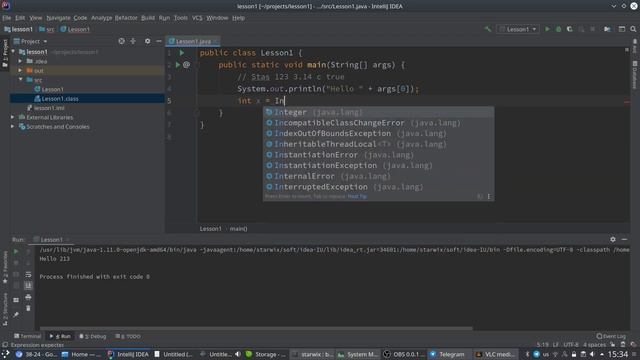Screen dimensions: 640x360
Task: Click the taskbar clock showing 15:34
Action: pos(618,354)
